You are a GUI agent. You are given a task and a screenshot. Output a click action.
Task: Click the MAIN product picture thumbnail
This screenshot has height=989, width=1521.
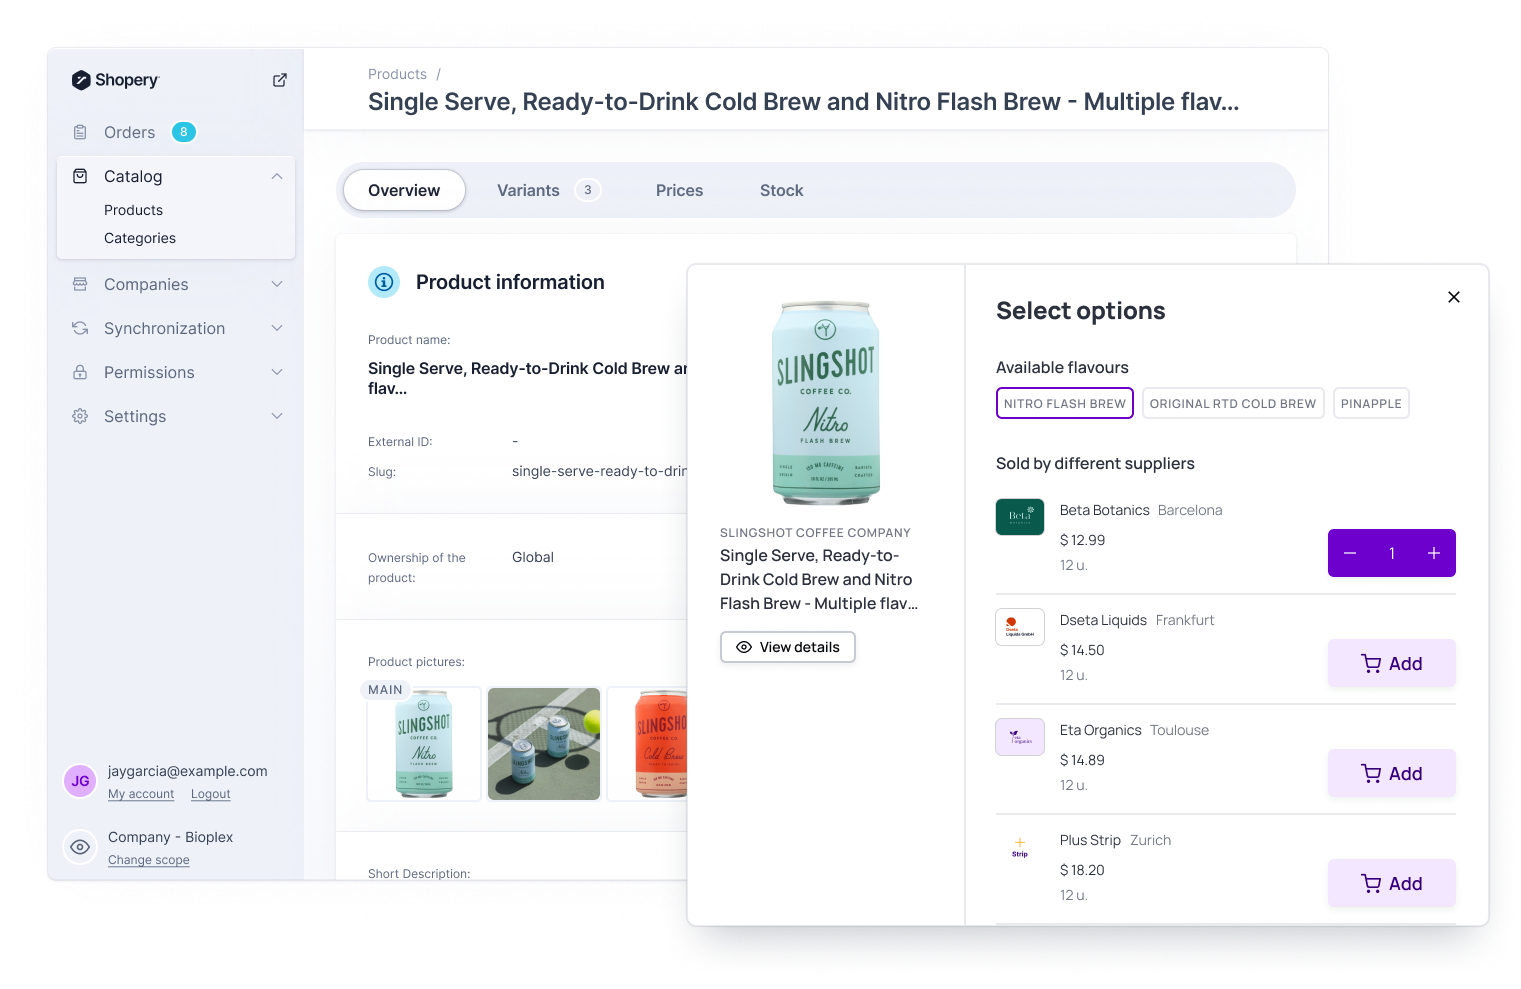[x=423, y=744]
